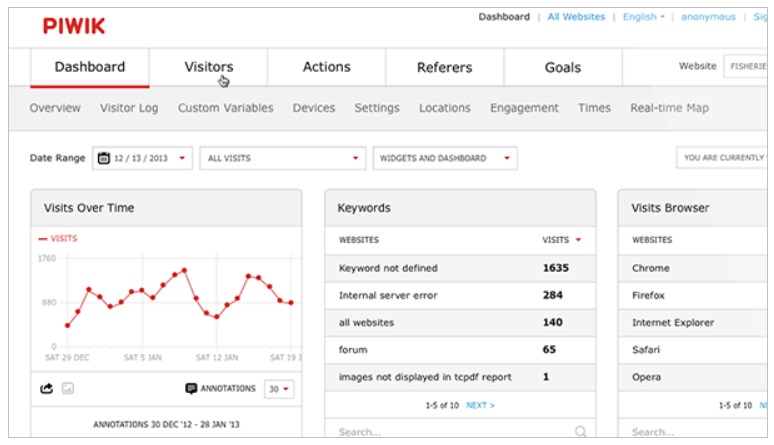Click the 1635 visits value

pos(556,268)
